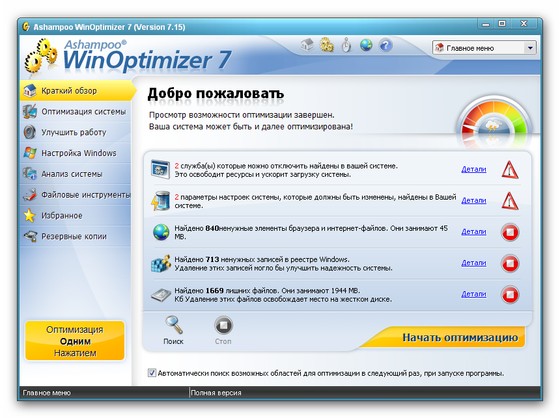Click red stop icon in browser files row
The image size is (560, 418).
(x=510, y=233)
